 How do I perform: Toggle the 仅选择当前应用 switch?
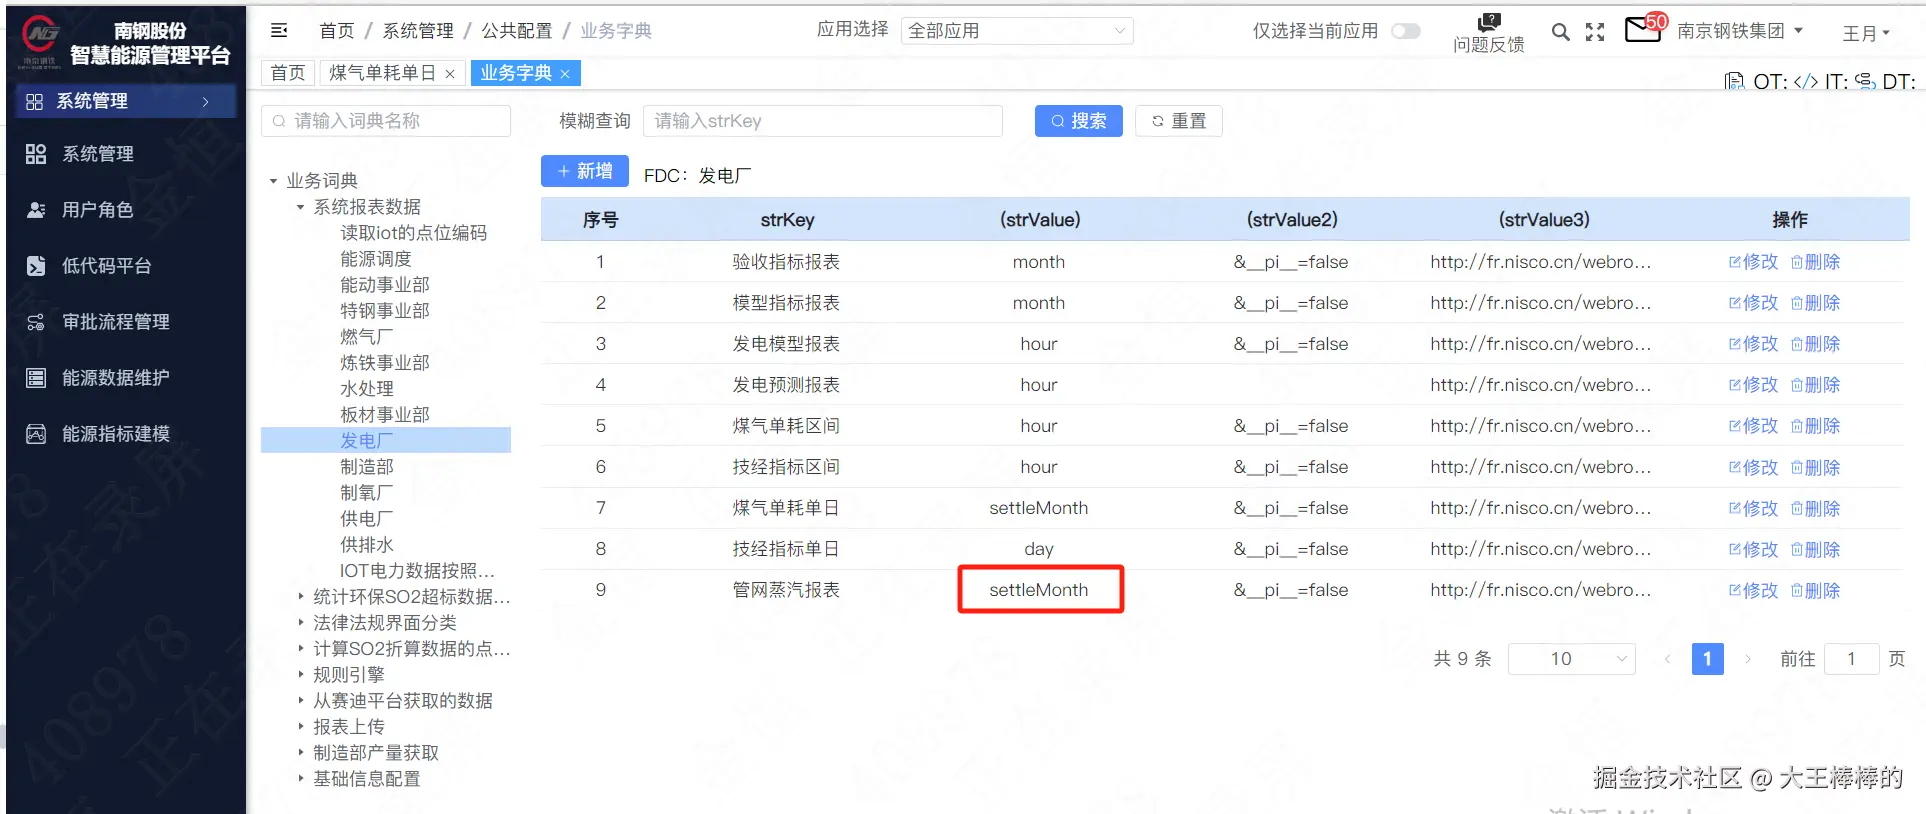click(x=1406, y=31)
